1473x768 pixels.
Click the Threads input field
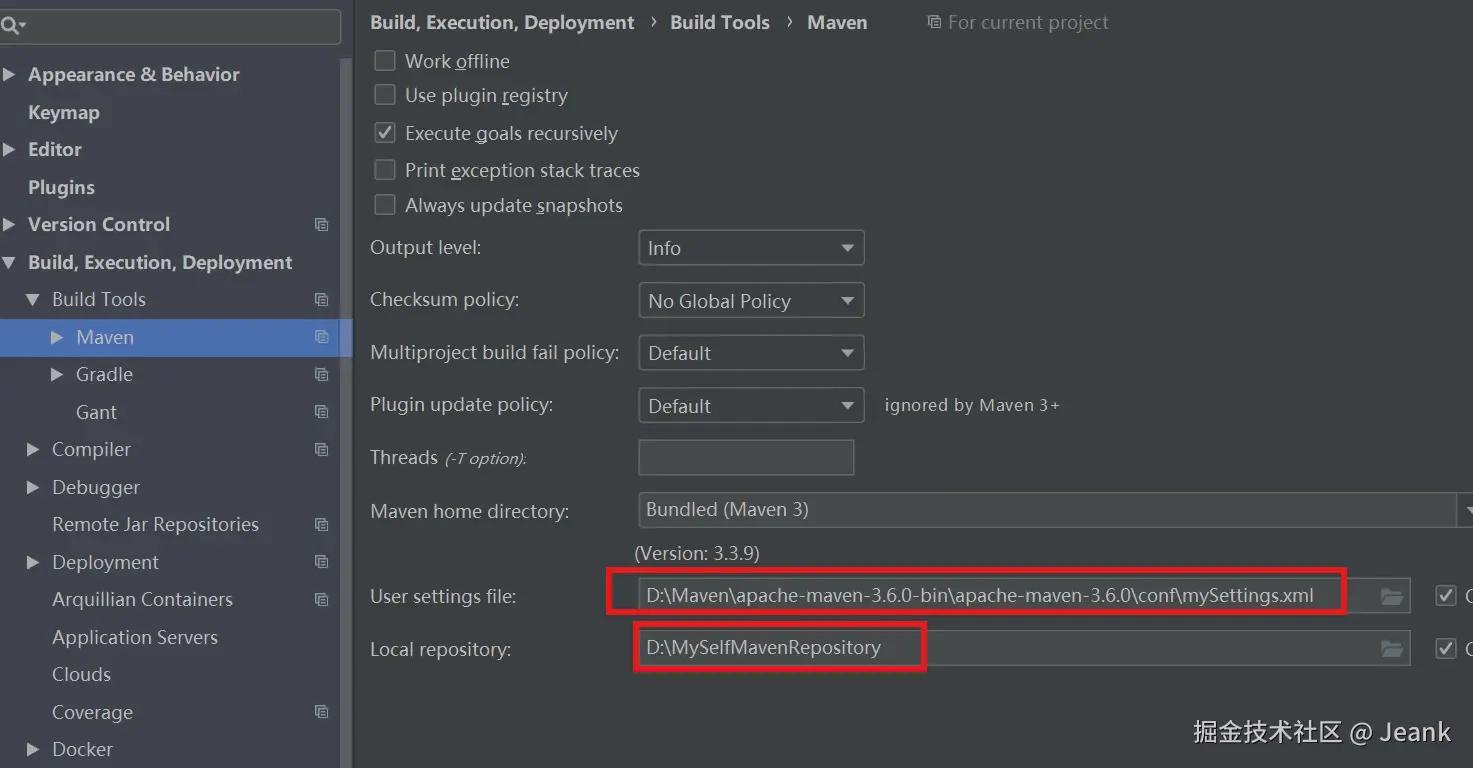746,458
